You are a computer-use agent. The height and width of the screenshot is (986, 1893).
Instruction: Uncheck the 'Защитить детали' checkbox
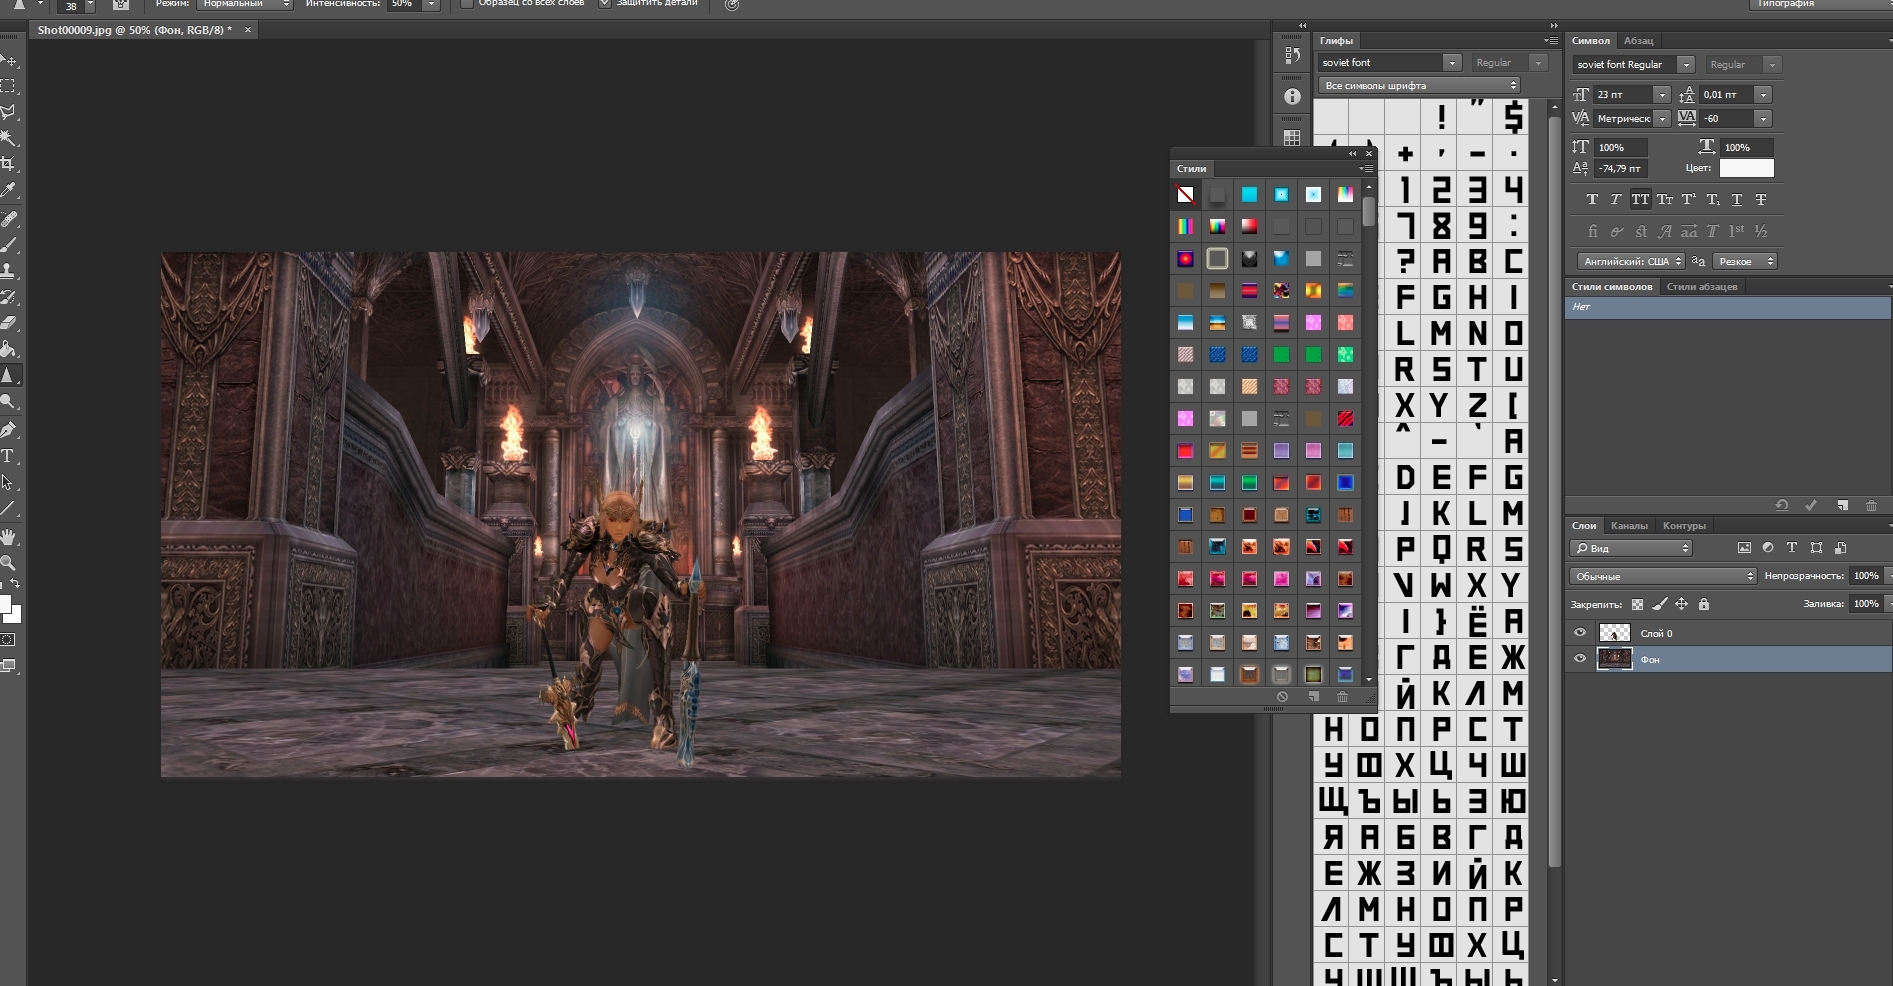point(605,4)
